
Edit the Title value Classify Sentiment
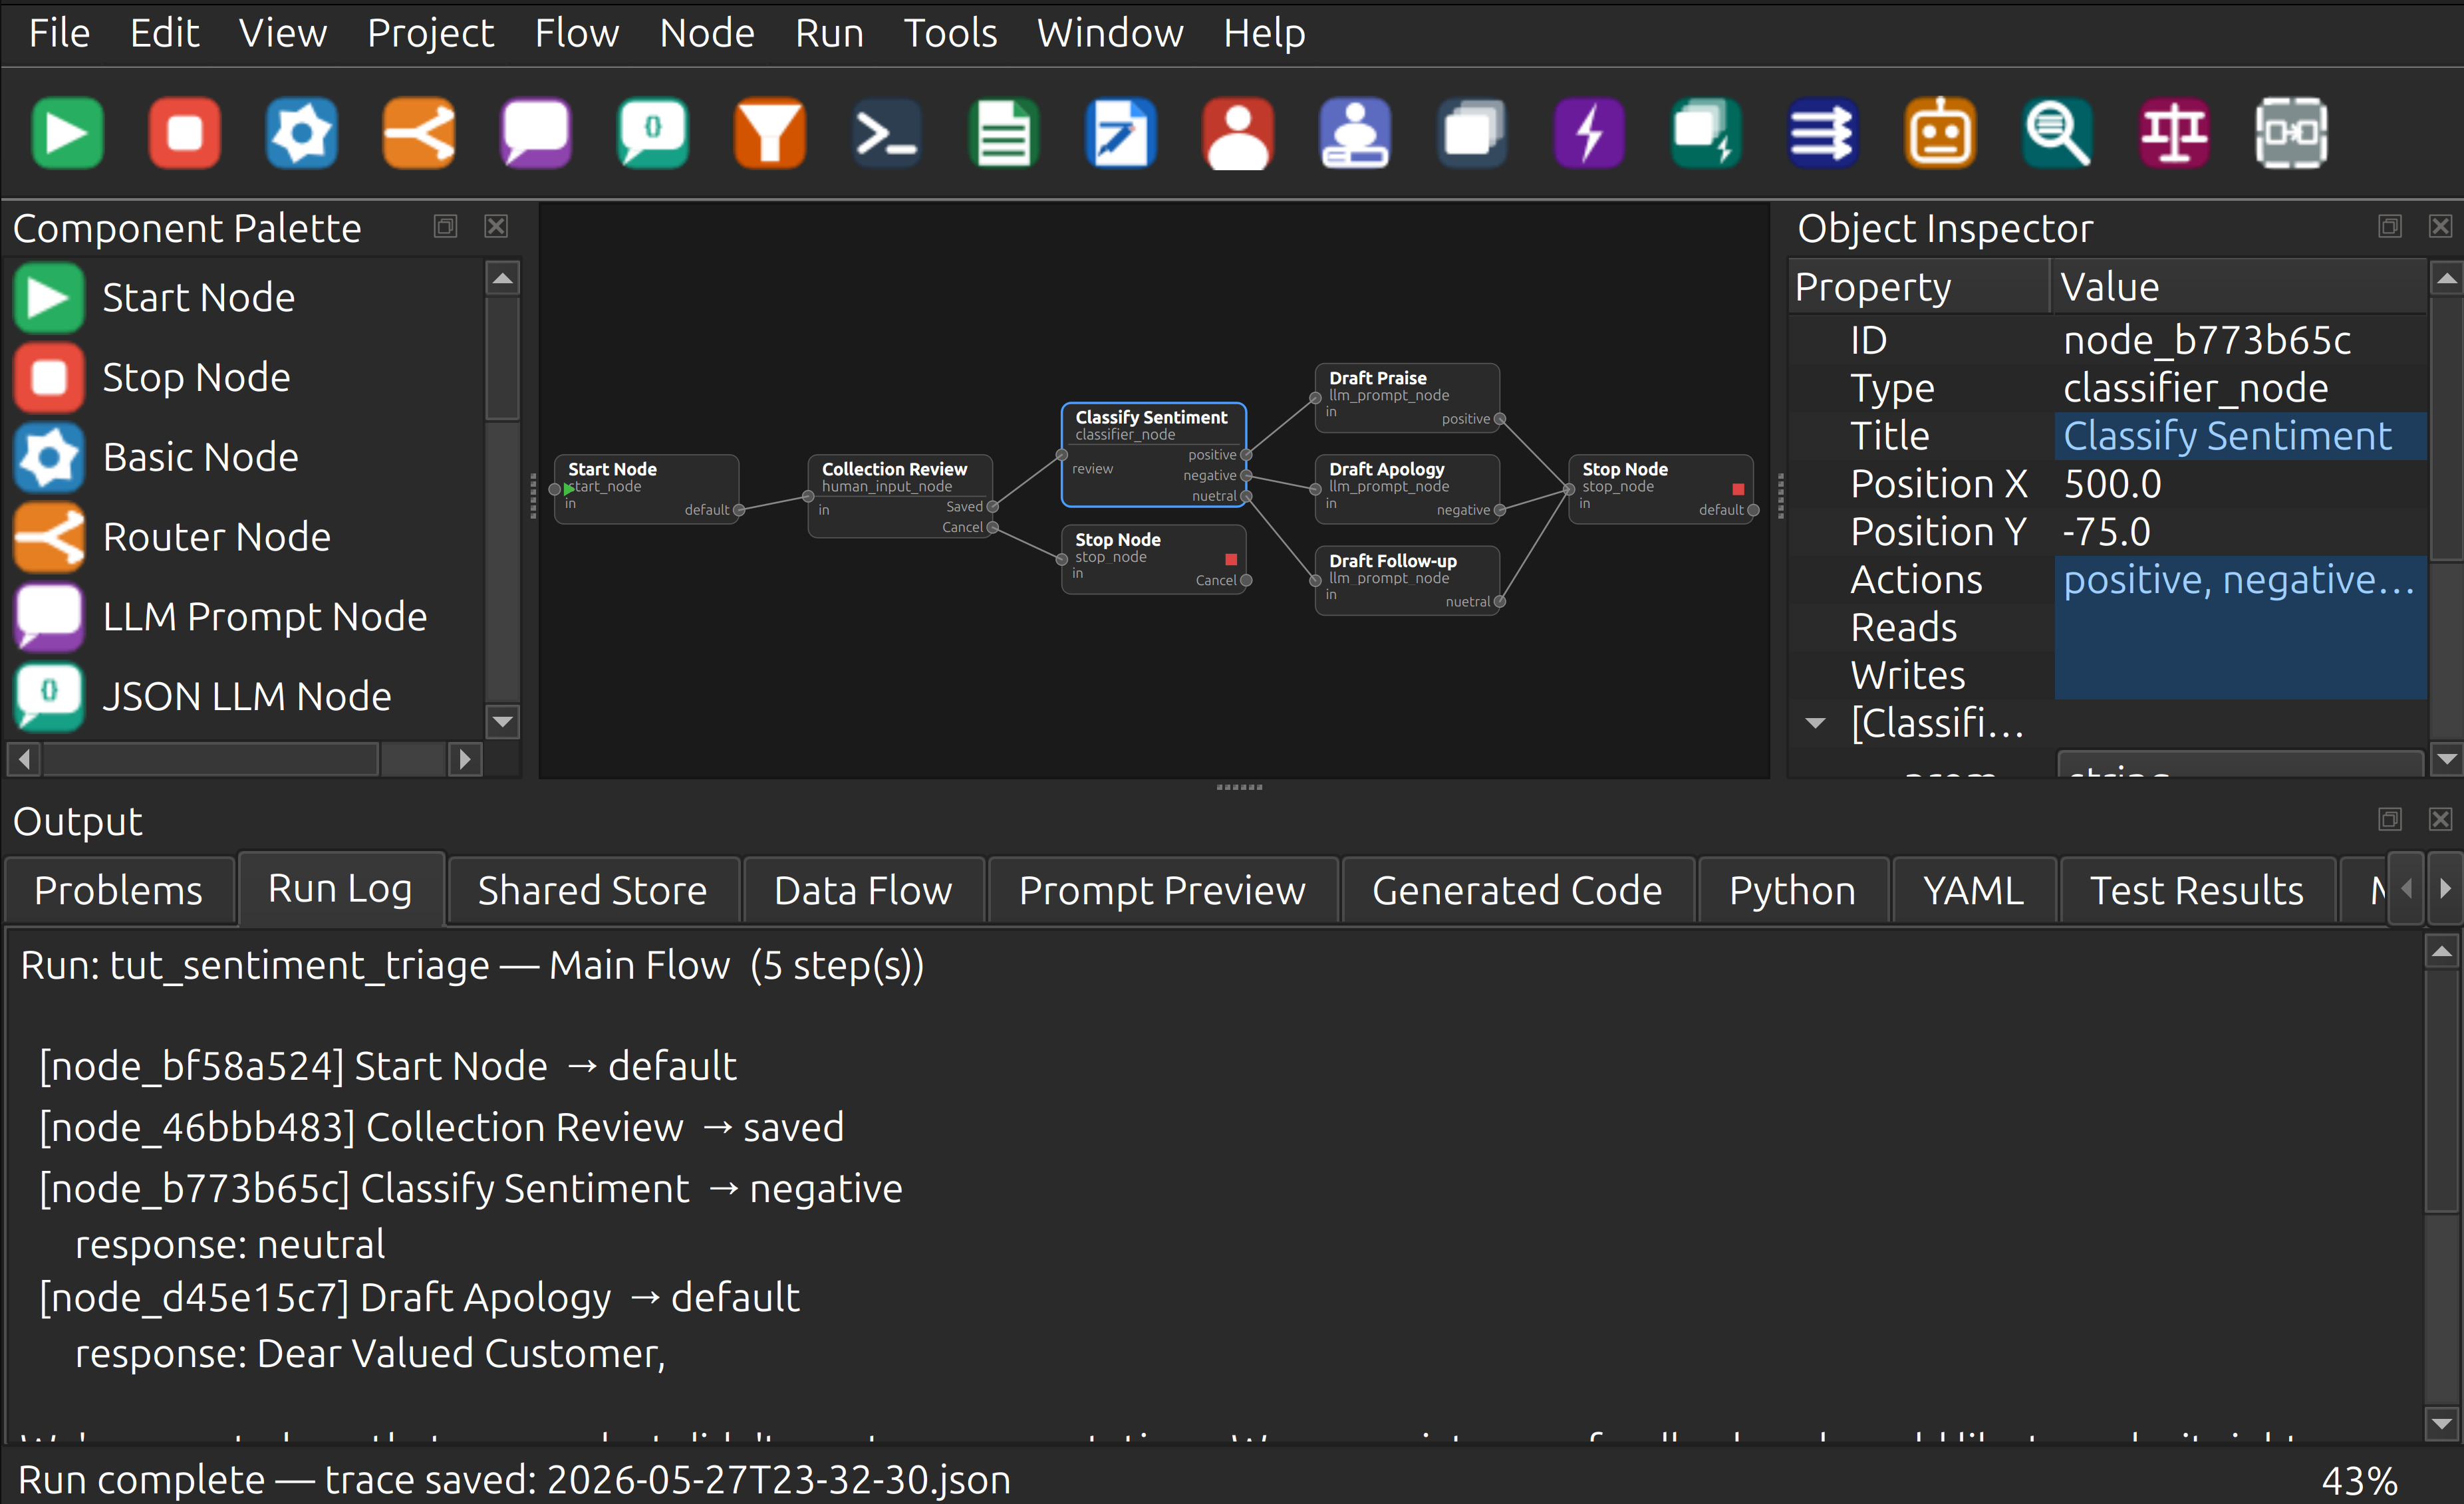tap(2240, 437)
